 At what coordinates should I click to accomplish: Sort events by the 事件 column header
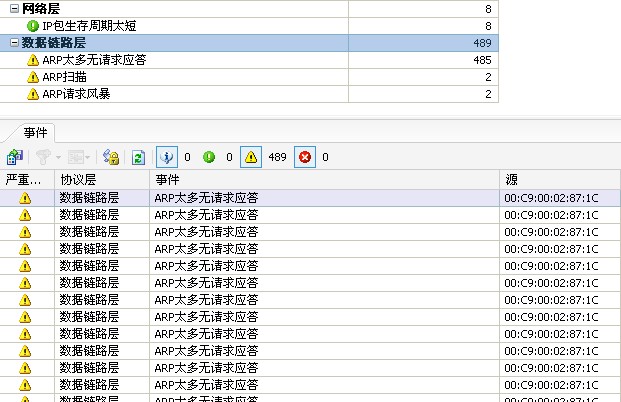point(325,179)
